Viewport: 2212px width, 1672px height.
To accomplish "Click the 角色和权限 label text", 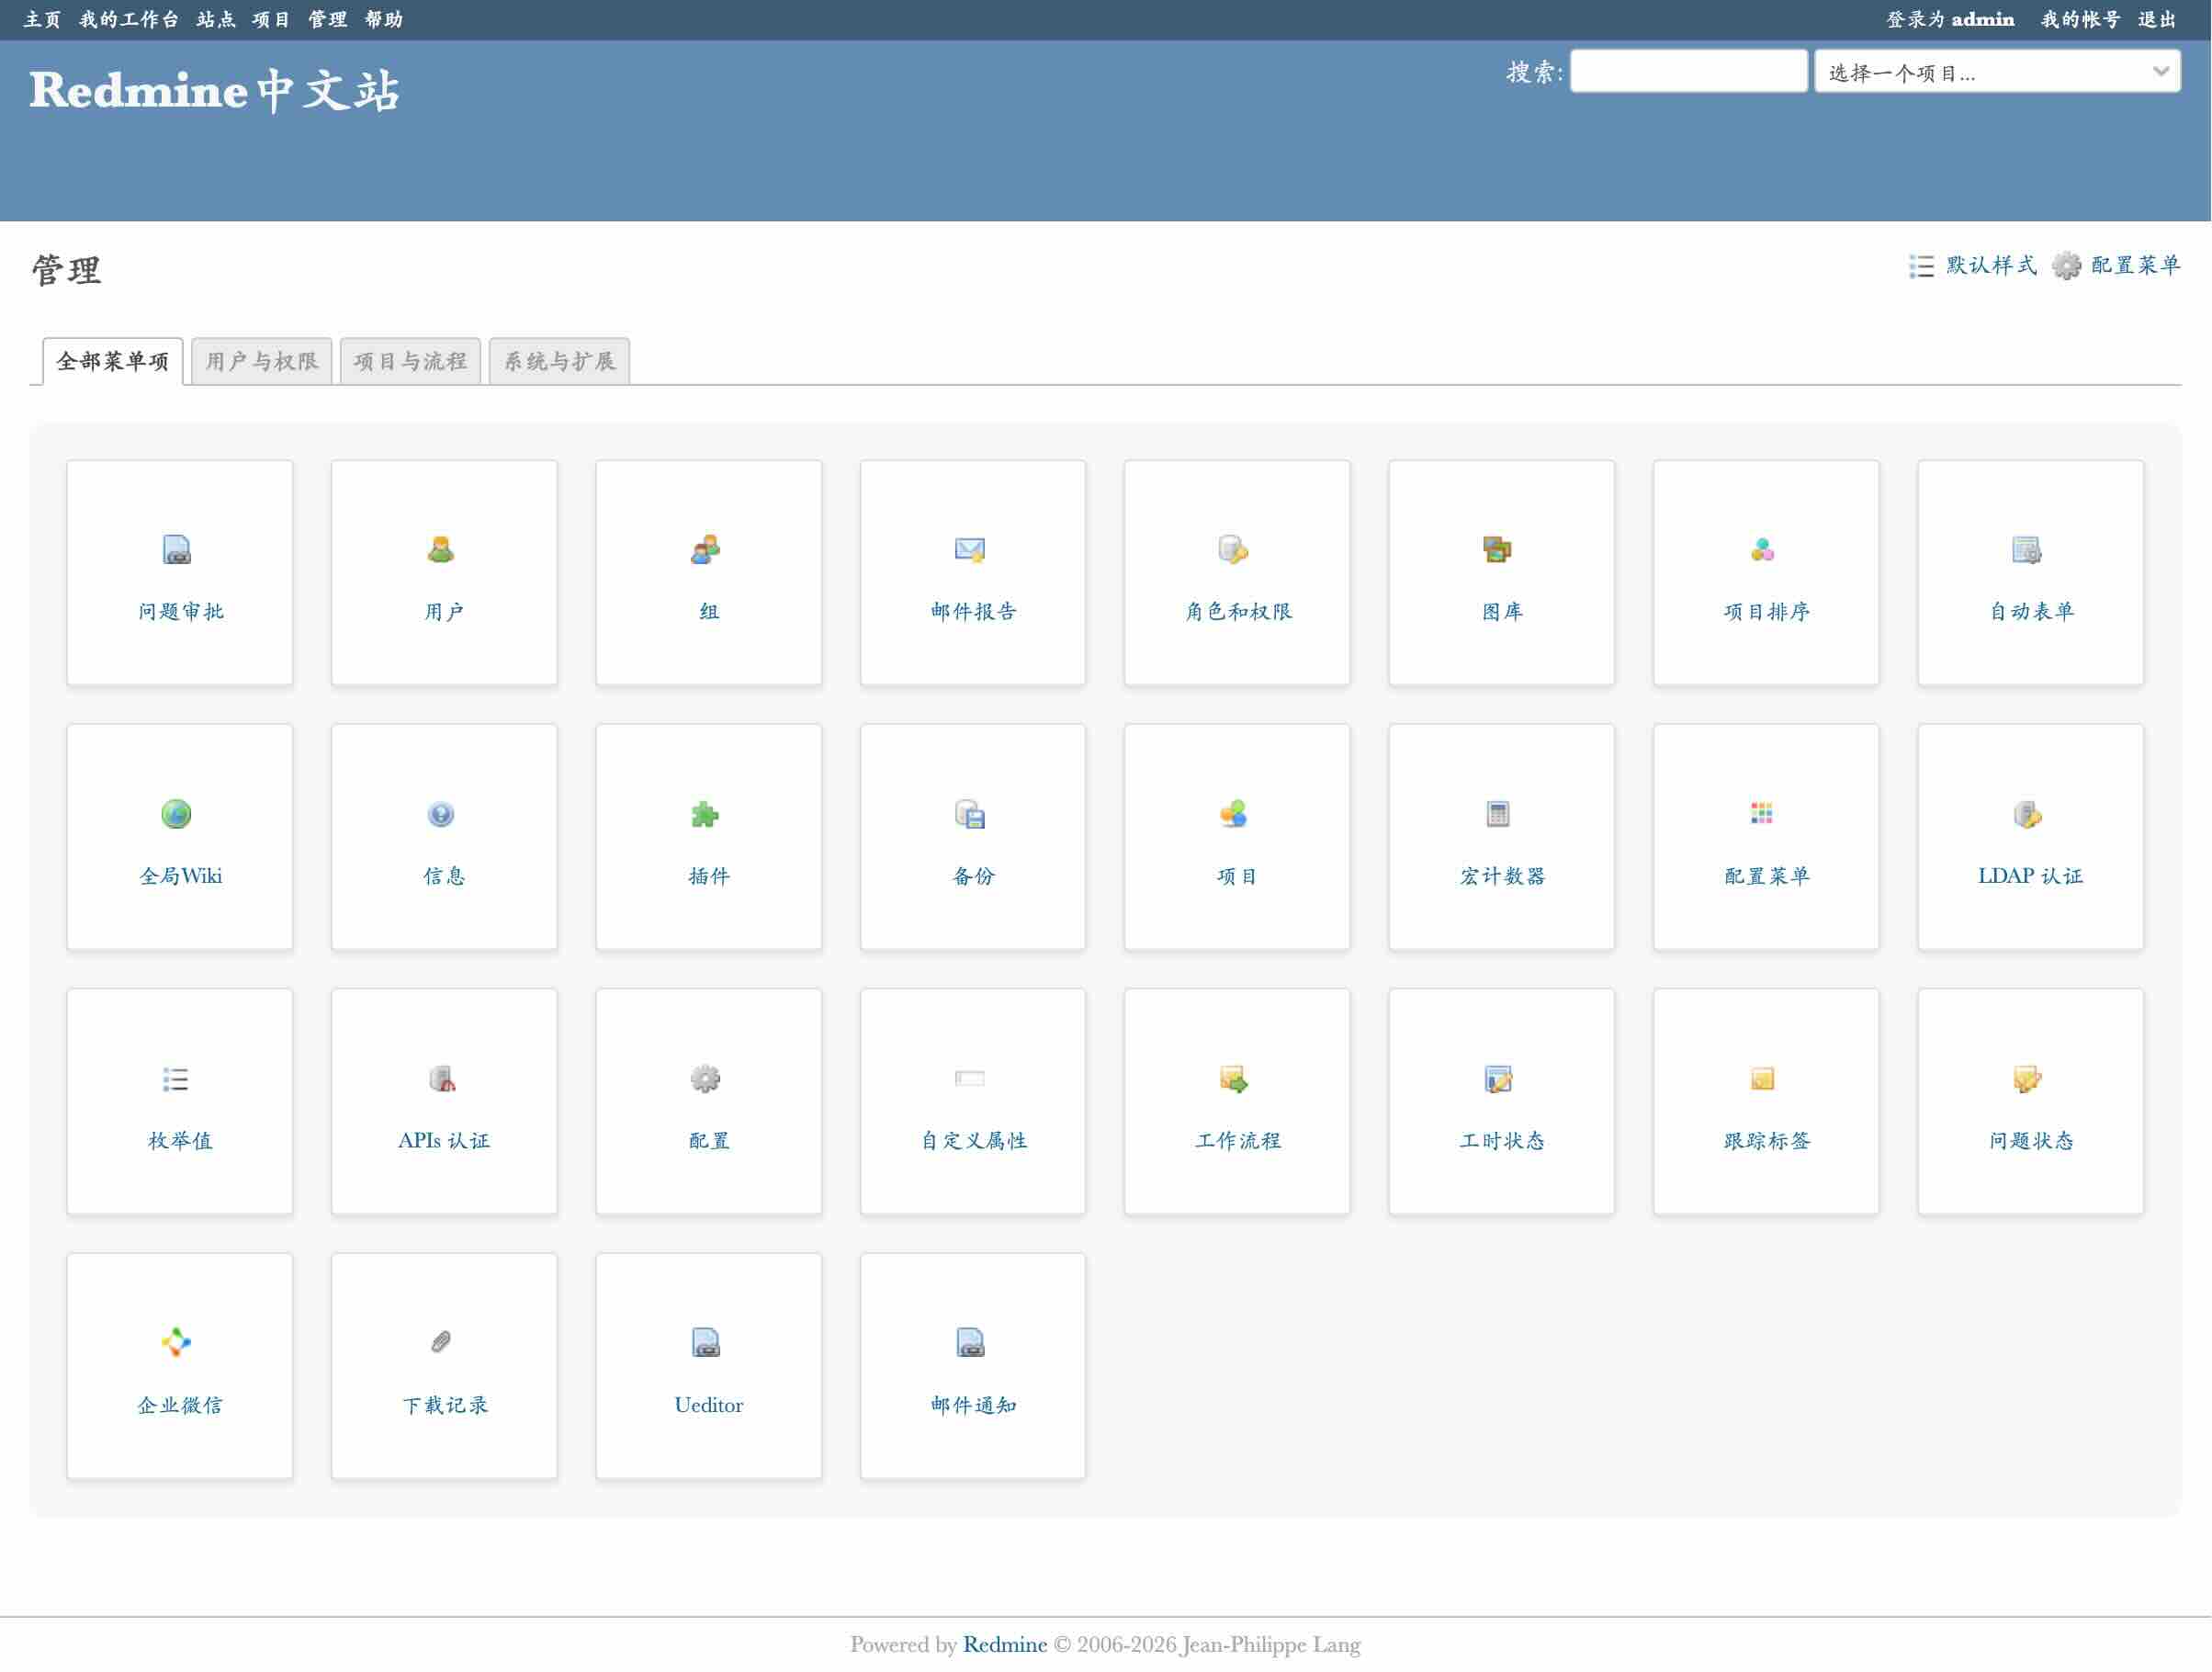I will point(1238,611).
